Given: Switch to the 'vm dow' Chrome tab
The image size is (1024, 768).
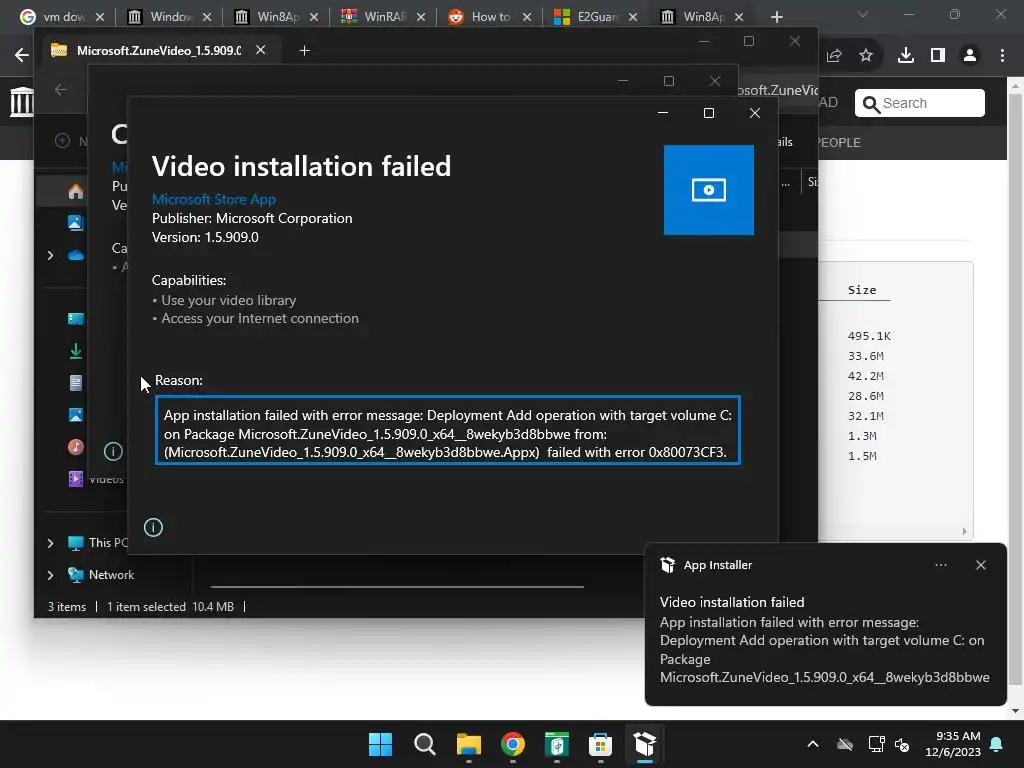Looking at the screenshot, I should pyautogui.click(x=63, y=17).
